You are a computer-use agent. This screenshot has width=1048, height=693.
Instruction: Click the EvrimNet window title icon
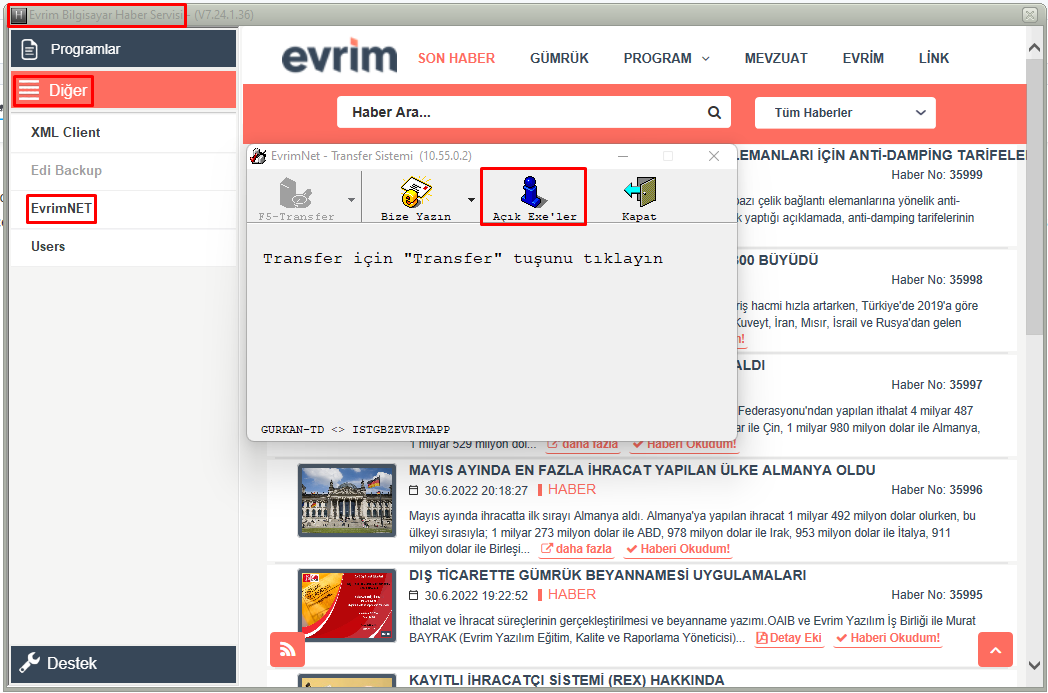(x=258, y=156)
